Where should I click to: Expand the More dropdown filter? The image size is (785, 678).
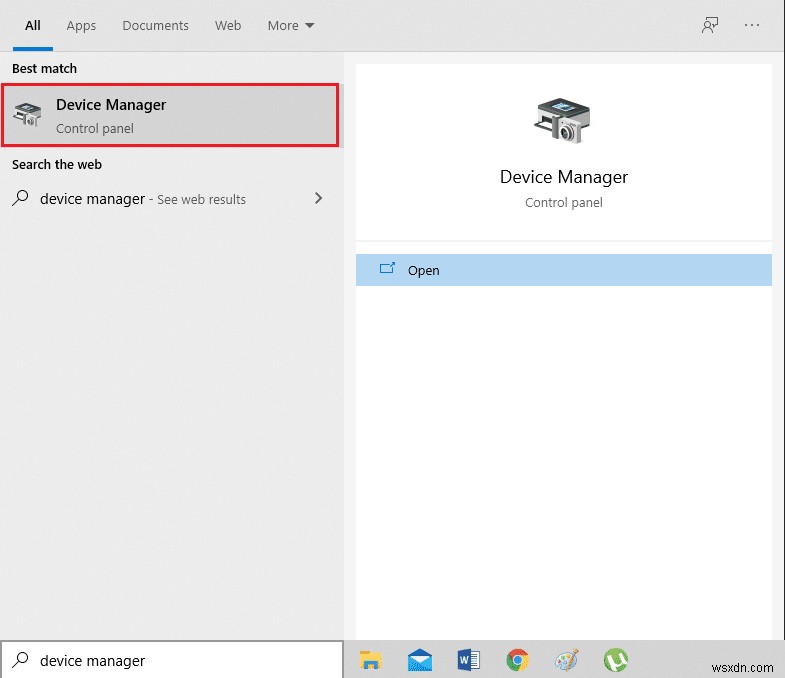(290, 26)
